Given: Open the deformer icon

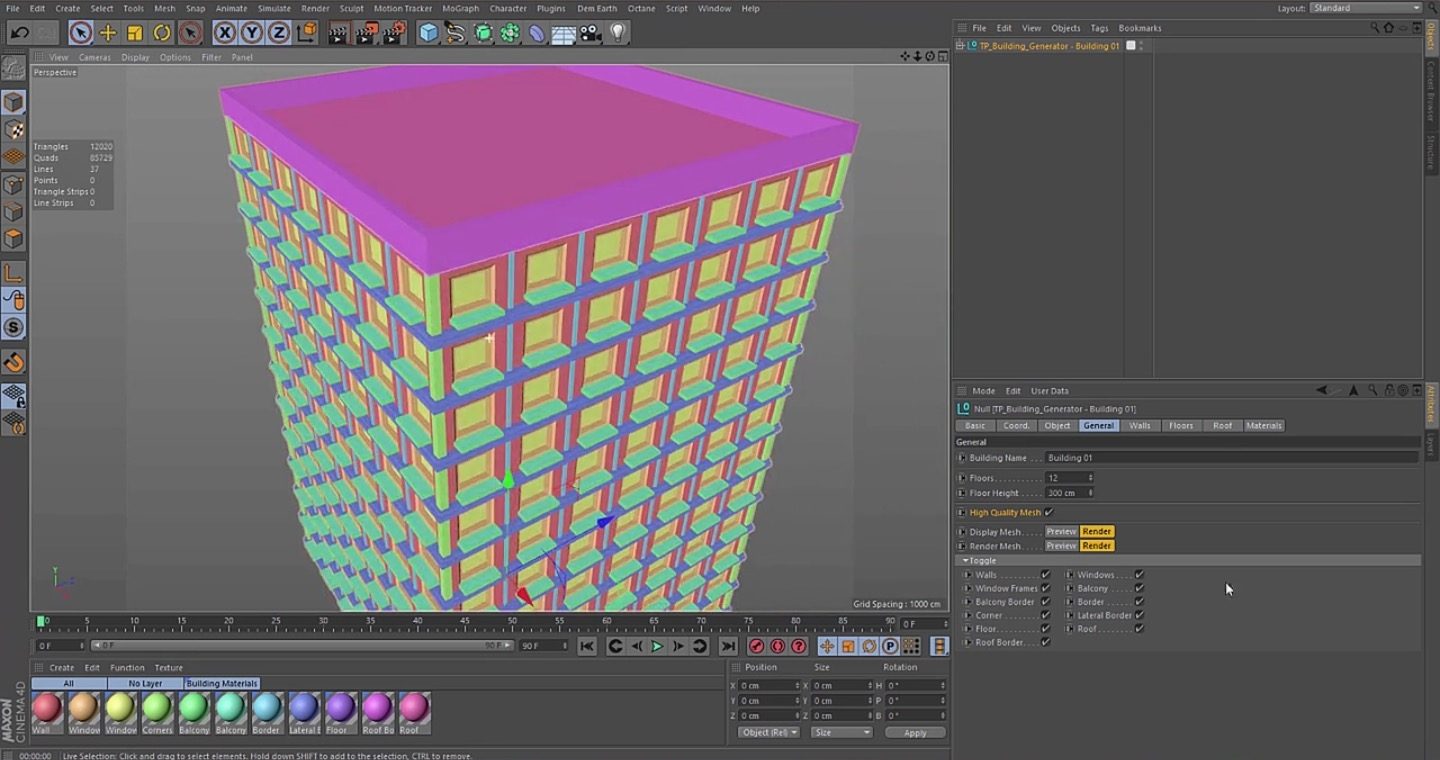Looking at the screenshot, I should coord(537,33).
